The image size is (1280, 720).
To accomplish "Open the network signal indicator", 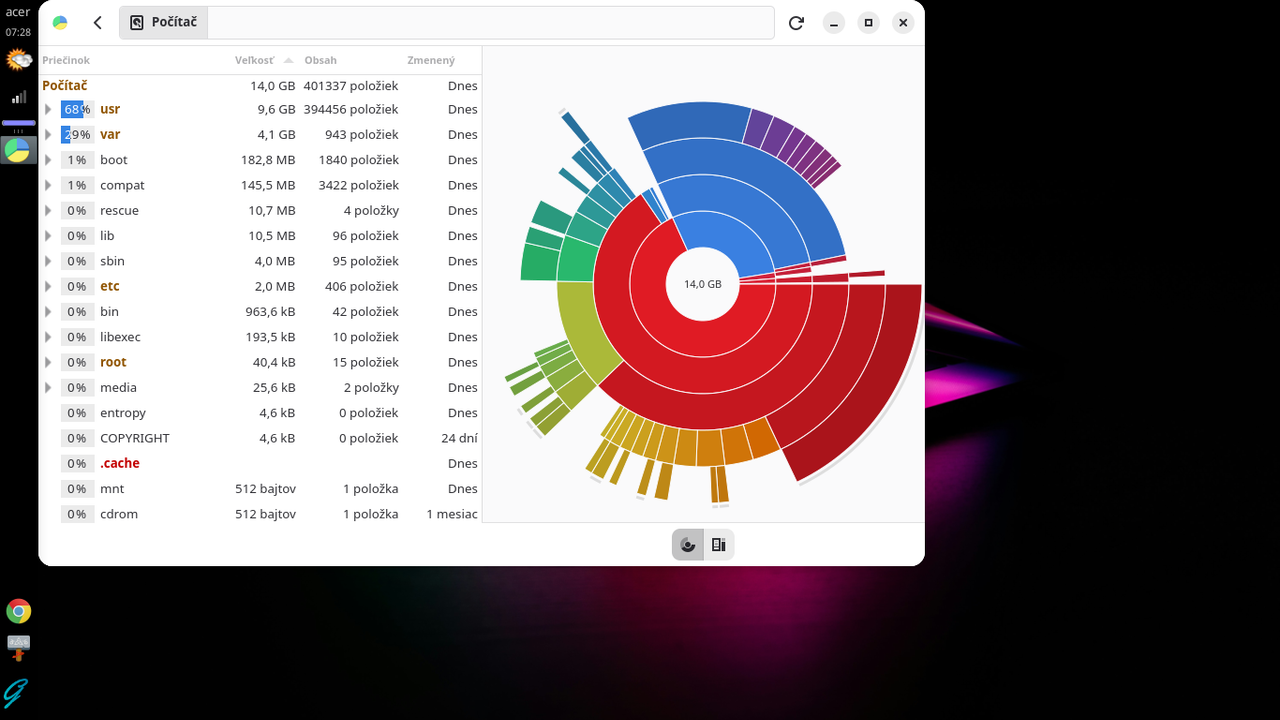I will click(x=18, y=97).
